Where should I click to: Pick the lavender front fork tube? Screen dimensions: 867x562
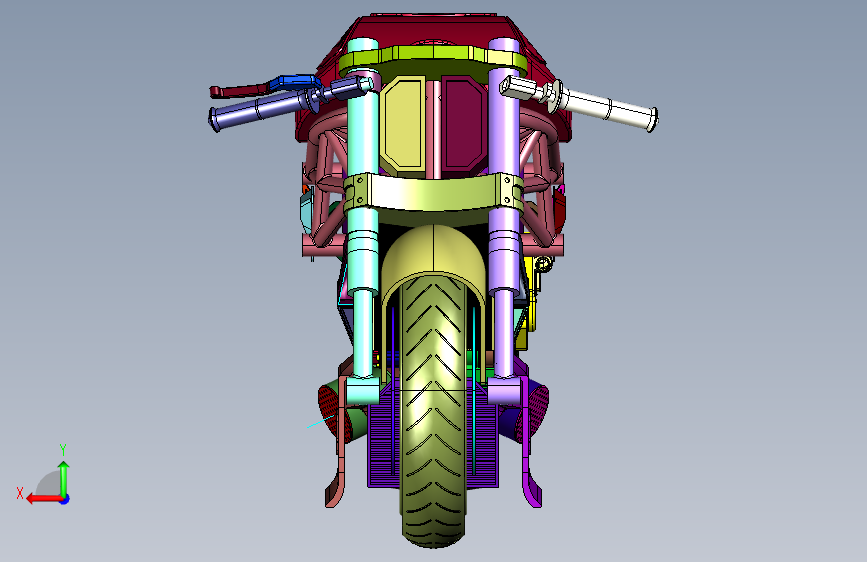504,221
